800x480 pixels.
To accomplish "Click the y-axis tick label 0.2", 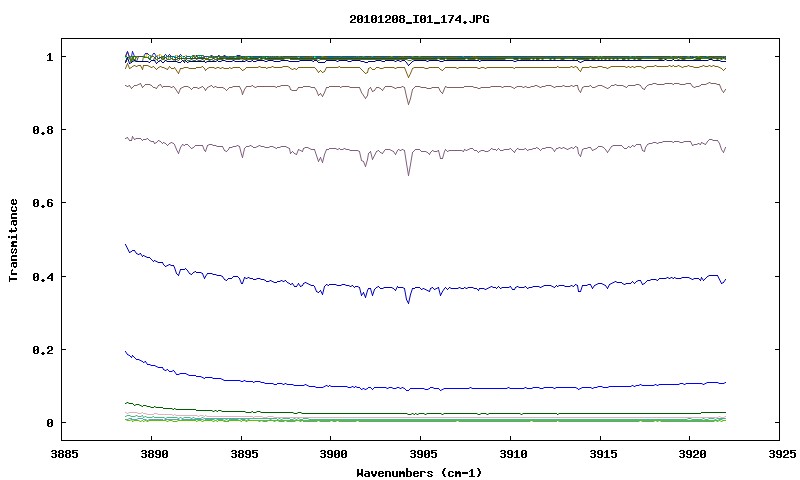I will tap(43, 350).
